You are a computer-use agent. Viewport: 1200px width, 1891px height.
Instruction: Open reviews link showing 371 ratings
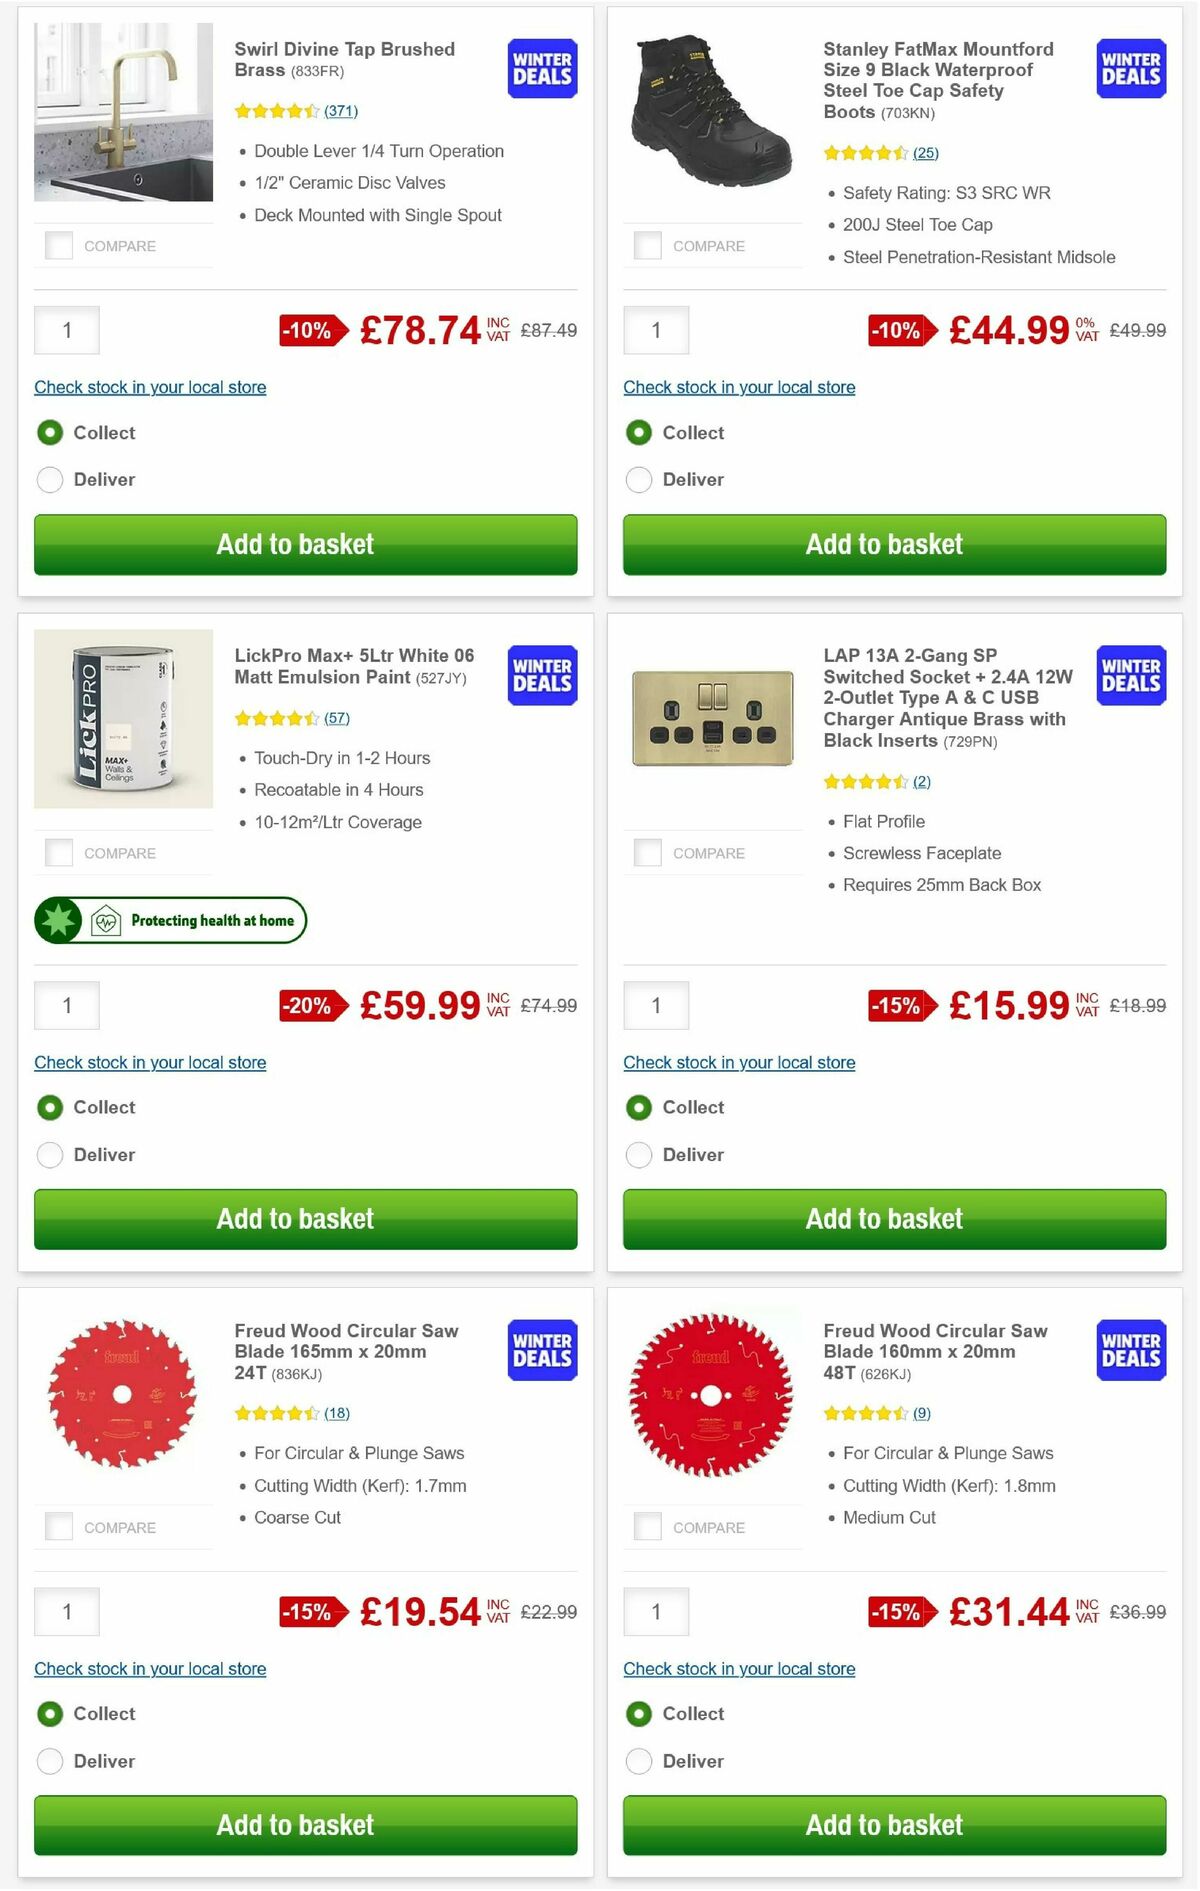click(340, 111)
